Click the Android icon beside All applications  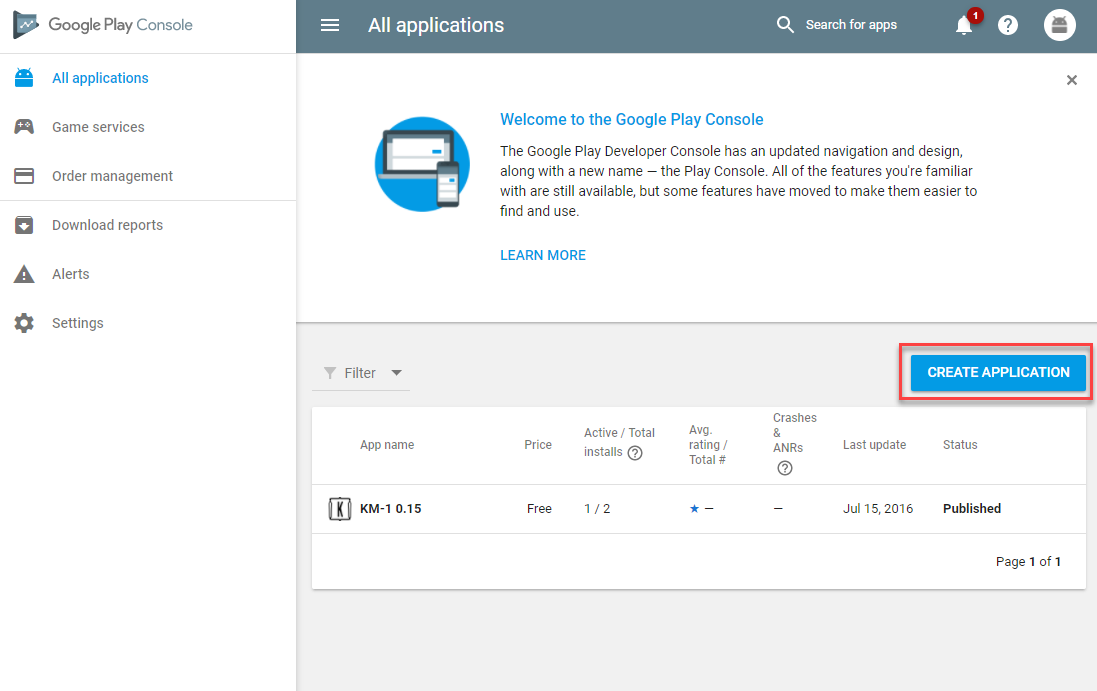[24, 78]
